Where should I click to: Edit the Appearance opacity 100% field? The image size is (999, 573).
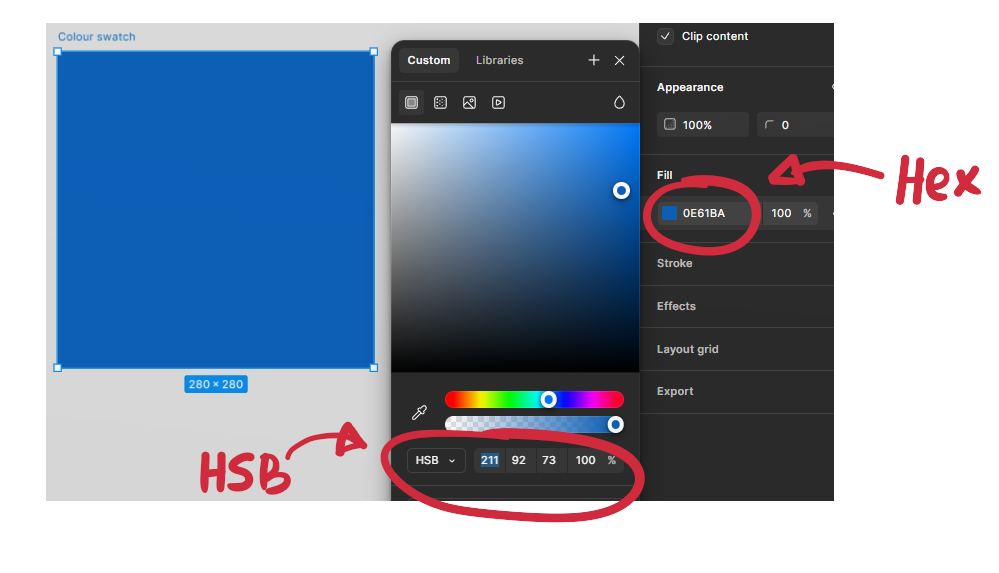coord(703,125)
